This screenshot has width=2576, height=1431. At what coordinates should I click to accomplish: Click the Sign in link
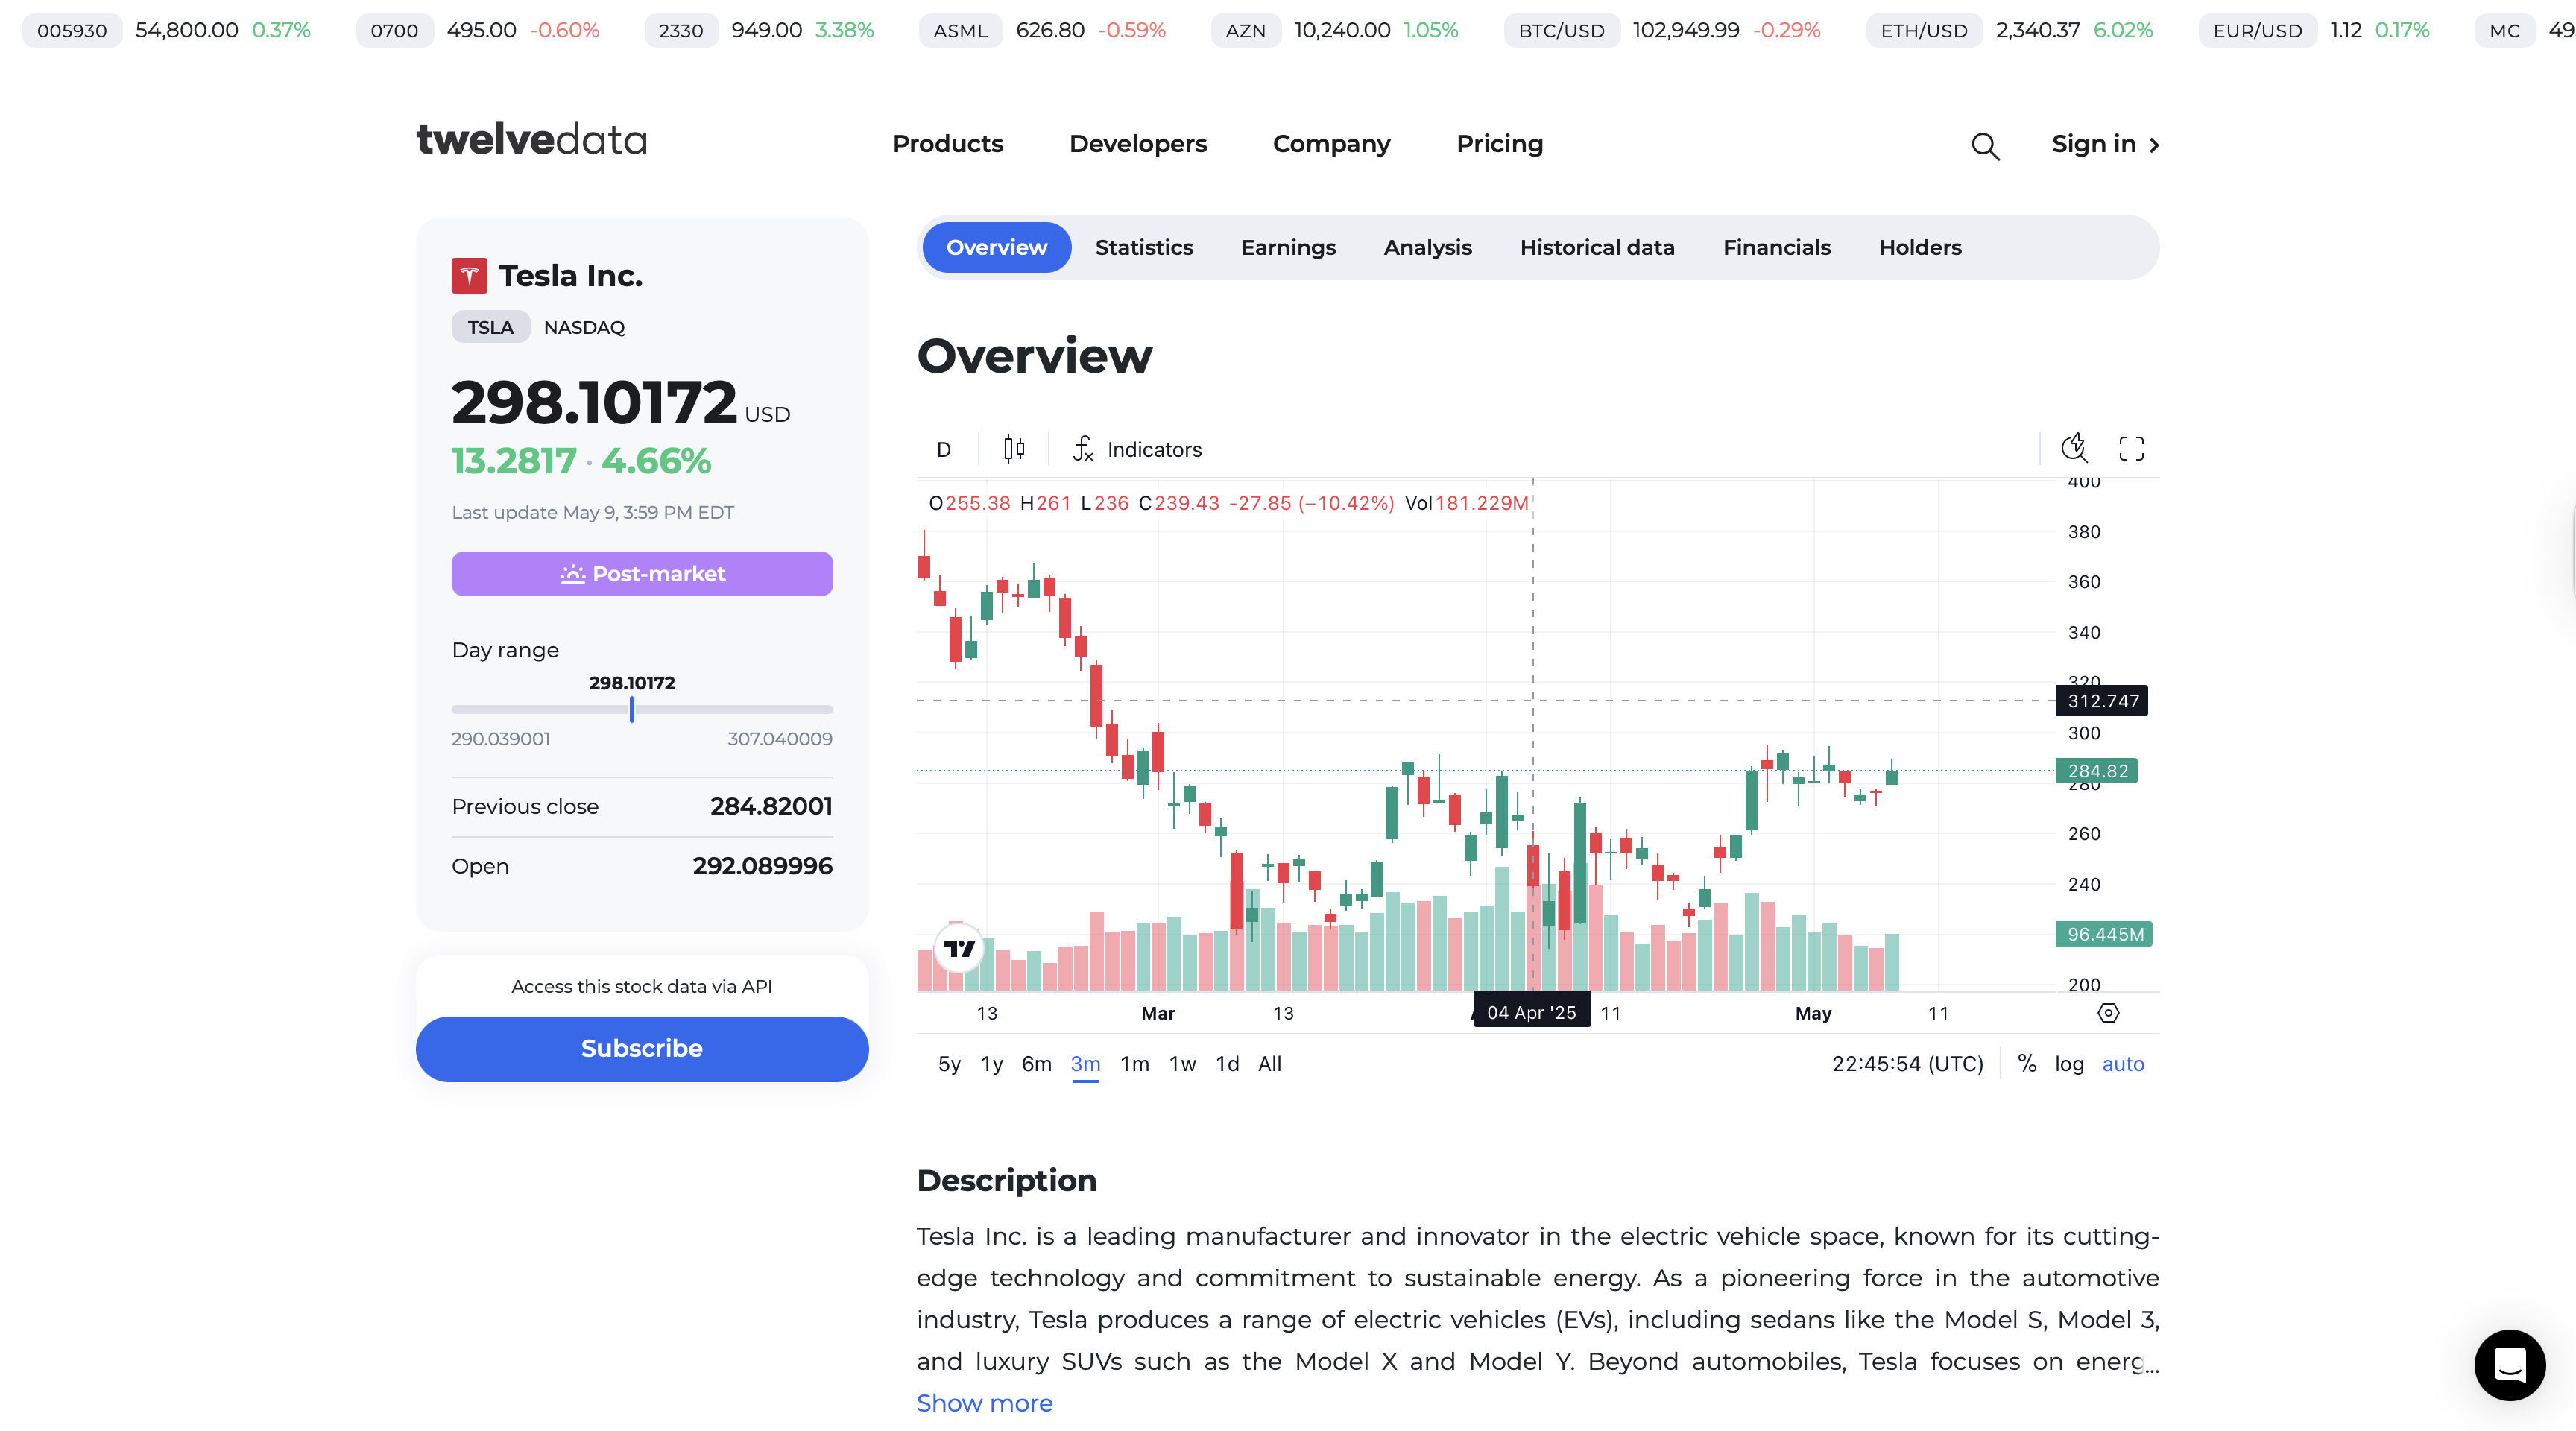coord(2104,144)
